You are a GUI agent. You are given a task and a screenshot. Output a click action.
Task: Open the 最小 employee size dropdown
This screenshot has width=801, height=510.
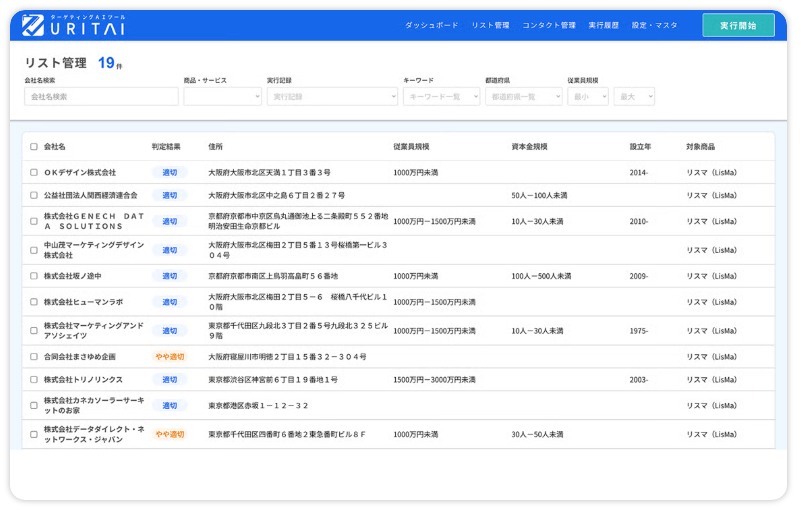coord(588,97)
